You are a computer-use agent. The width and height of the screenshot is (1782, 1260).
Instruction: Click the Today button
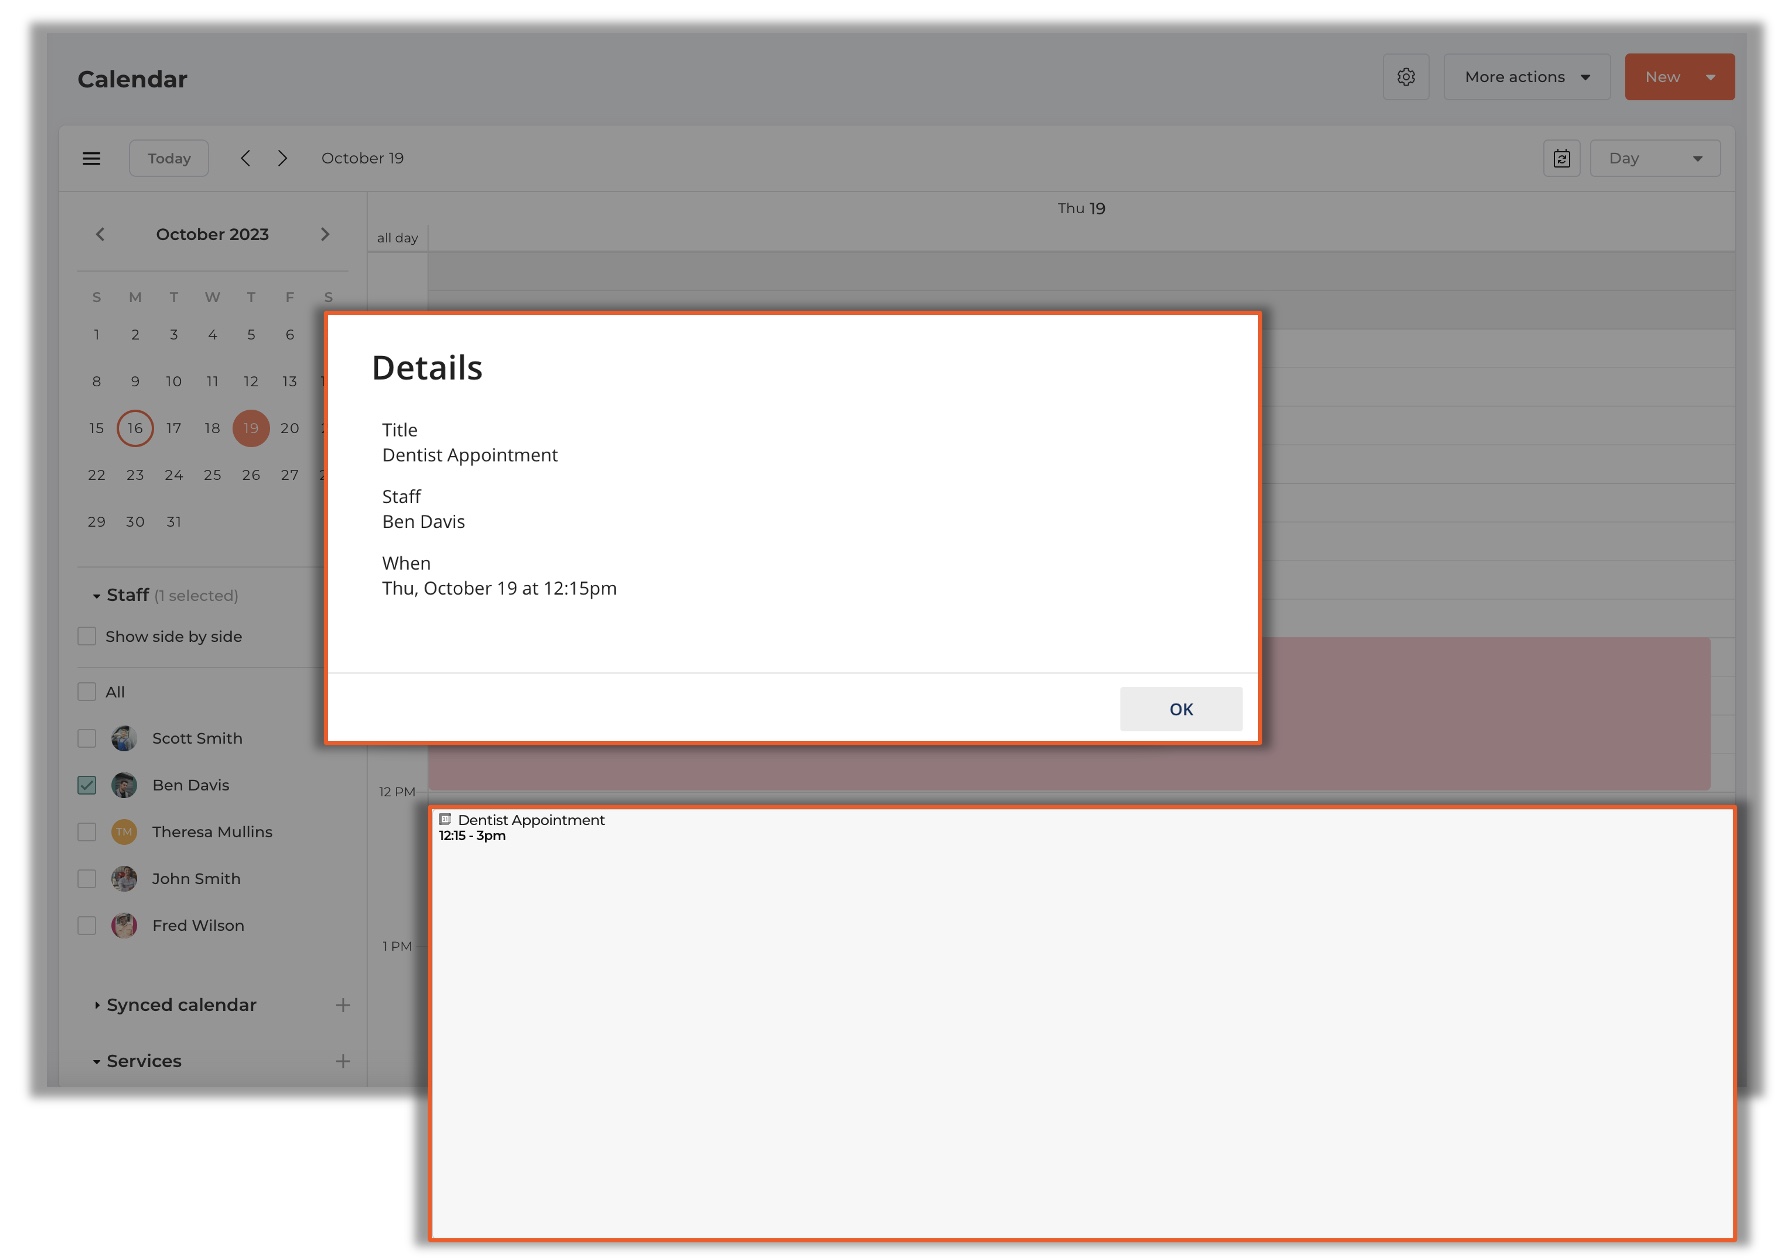point(169,158)
